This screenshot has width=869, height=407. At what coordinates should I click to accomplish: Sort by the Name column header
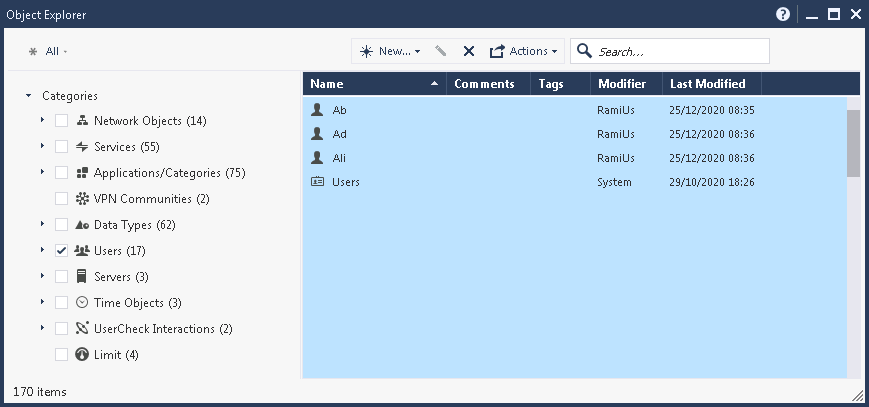tap(370, 84)
